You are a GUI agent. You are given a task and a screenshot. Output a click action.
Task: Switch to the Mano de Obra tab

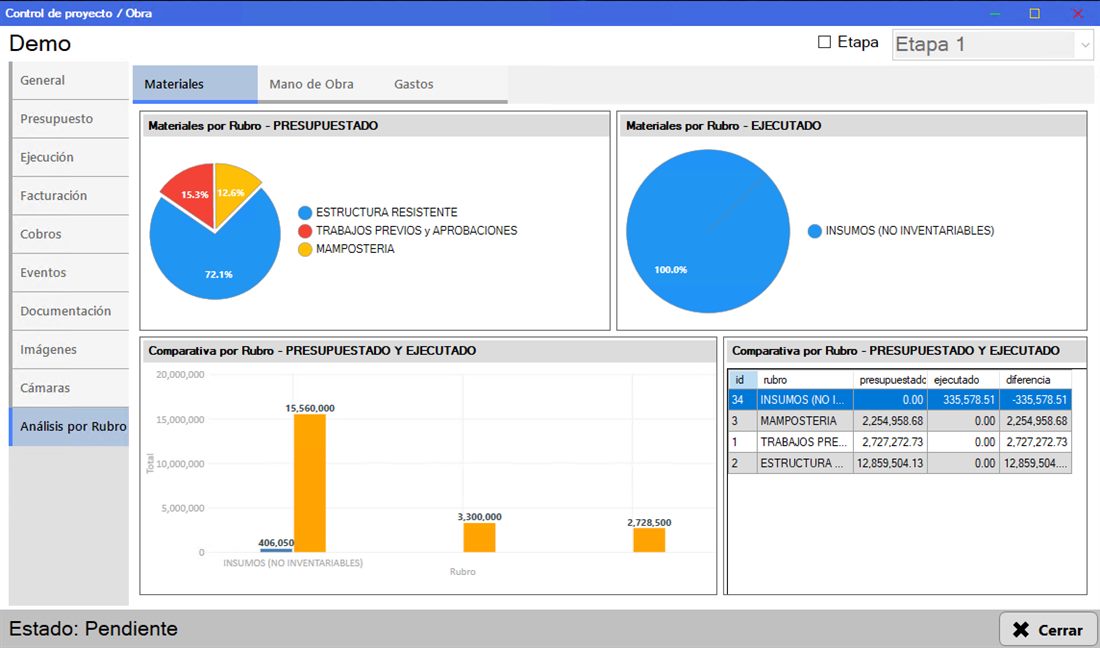coord(311,84)
